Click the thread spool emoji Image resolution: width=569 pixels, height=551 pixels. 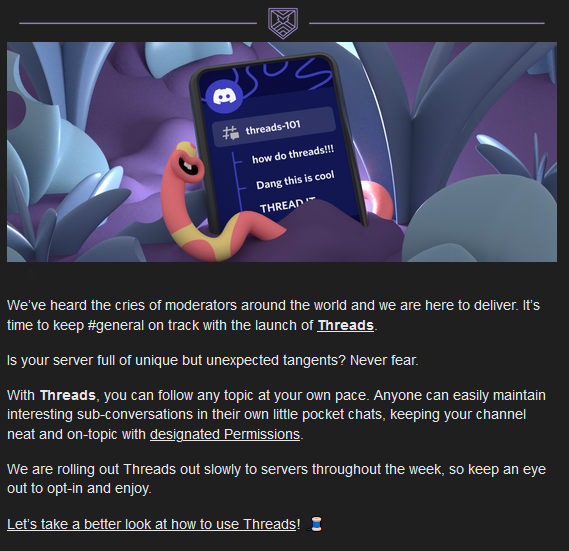pos(315,524)
